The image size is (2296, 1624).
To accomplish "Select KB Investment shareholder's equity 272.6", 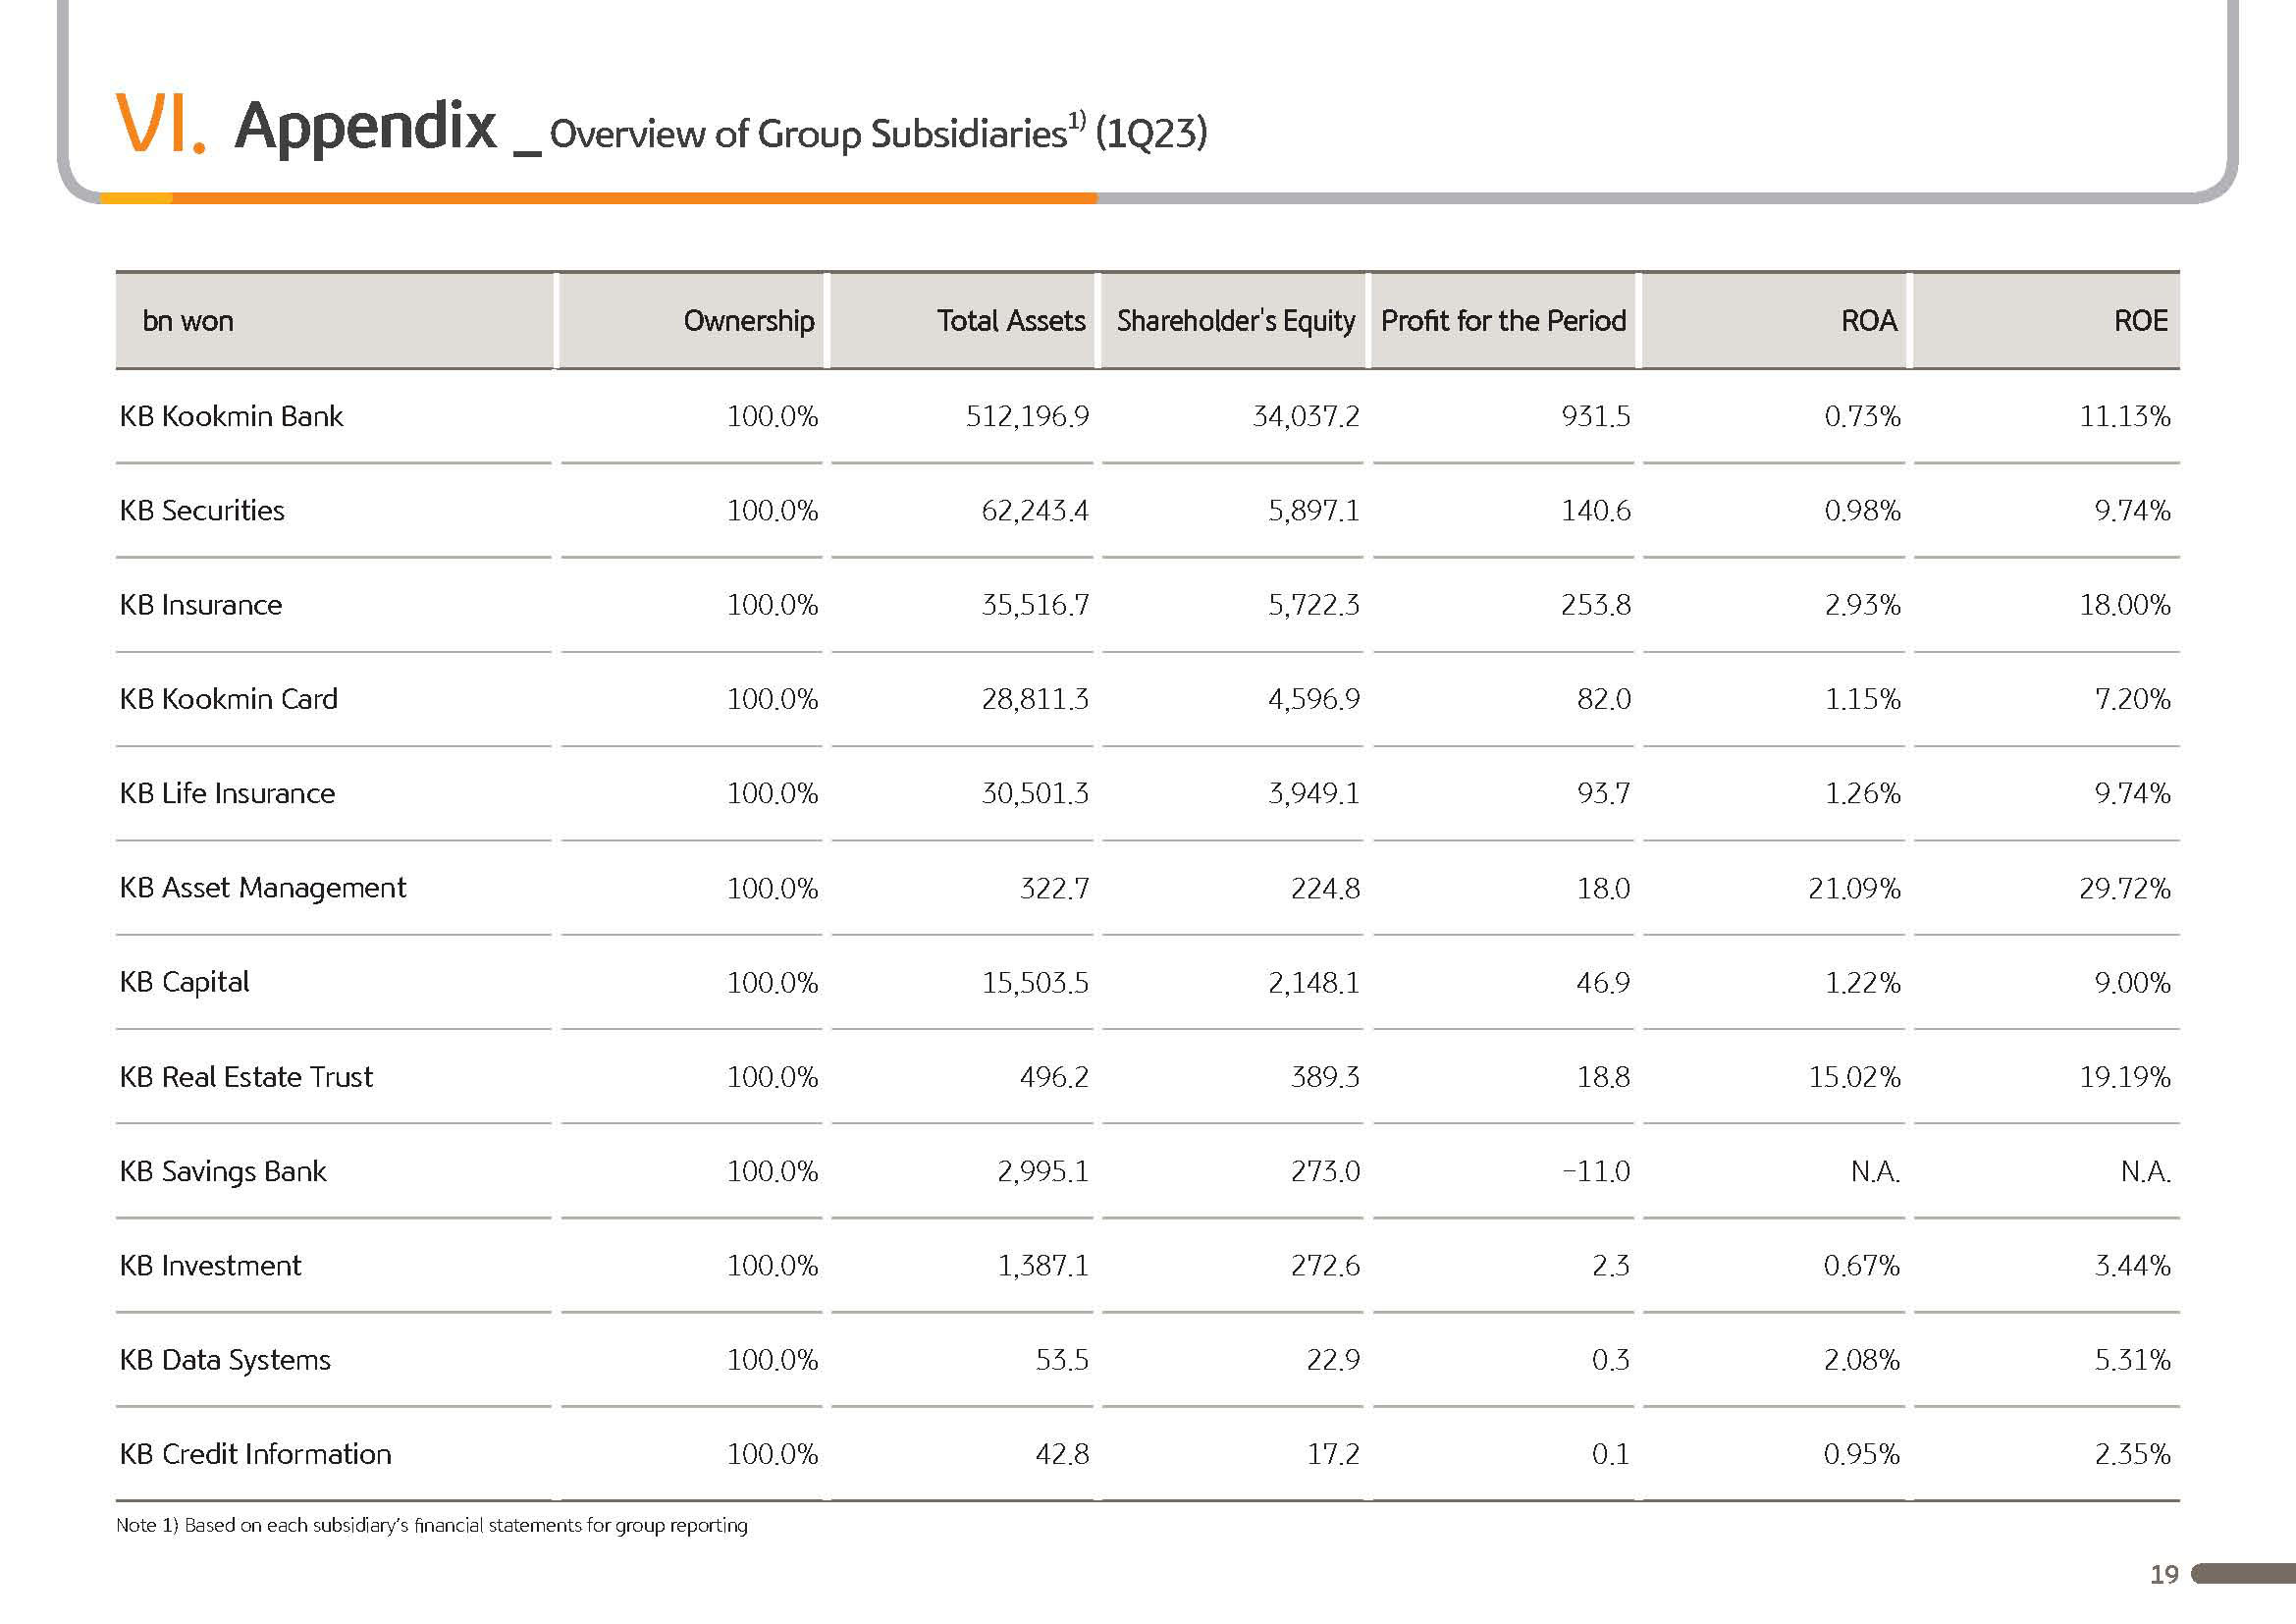I will (x=1324, y=1265).
